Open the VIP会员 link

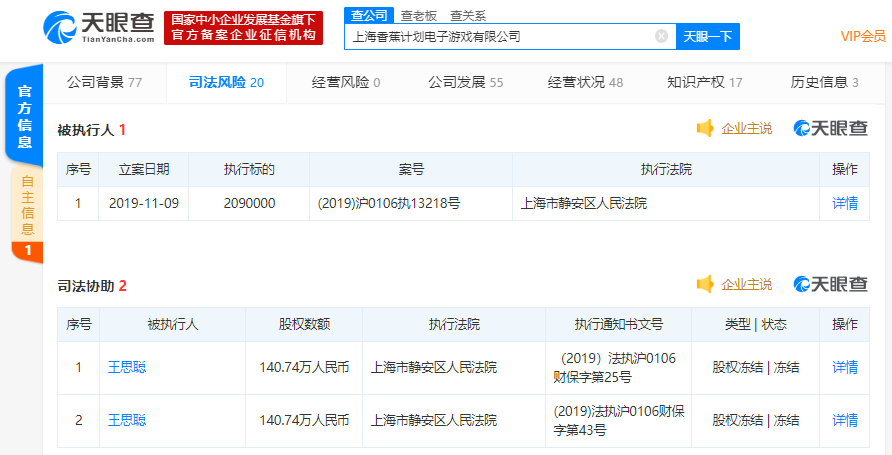[x=863, y=36]
